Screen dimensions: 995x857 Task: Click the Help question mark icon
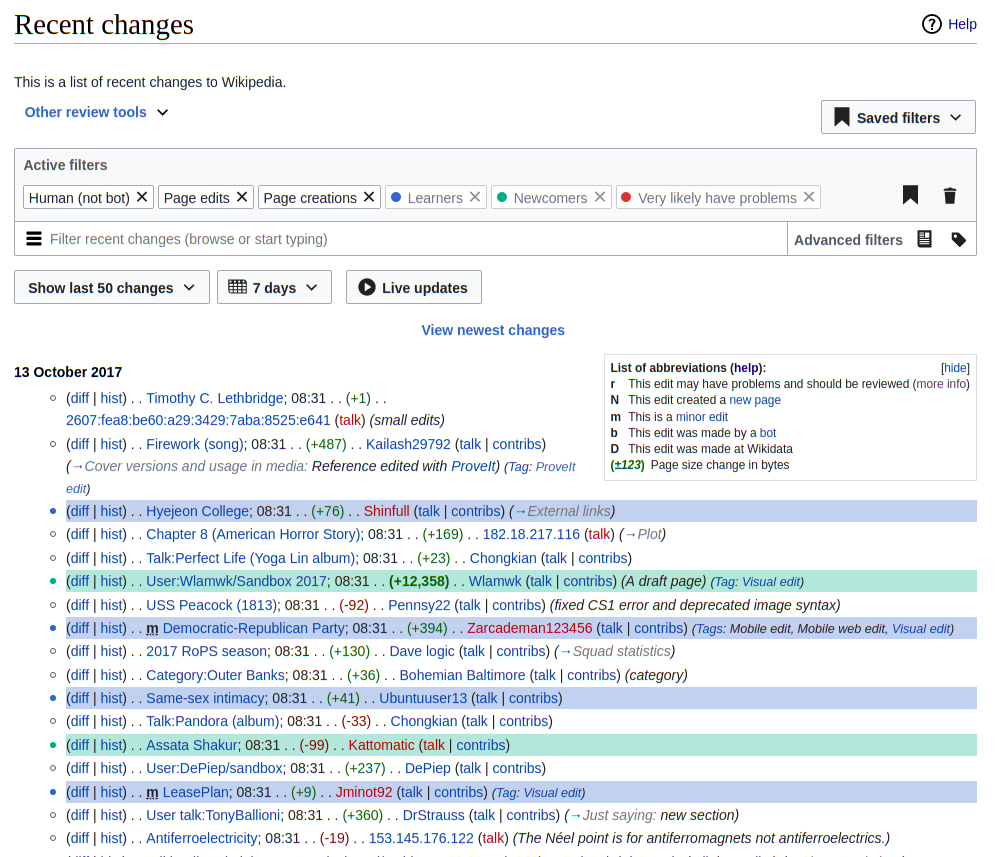point(932,24)
